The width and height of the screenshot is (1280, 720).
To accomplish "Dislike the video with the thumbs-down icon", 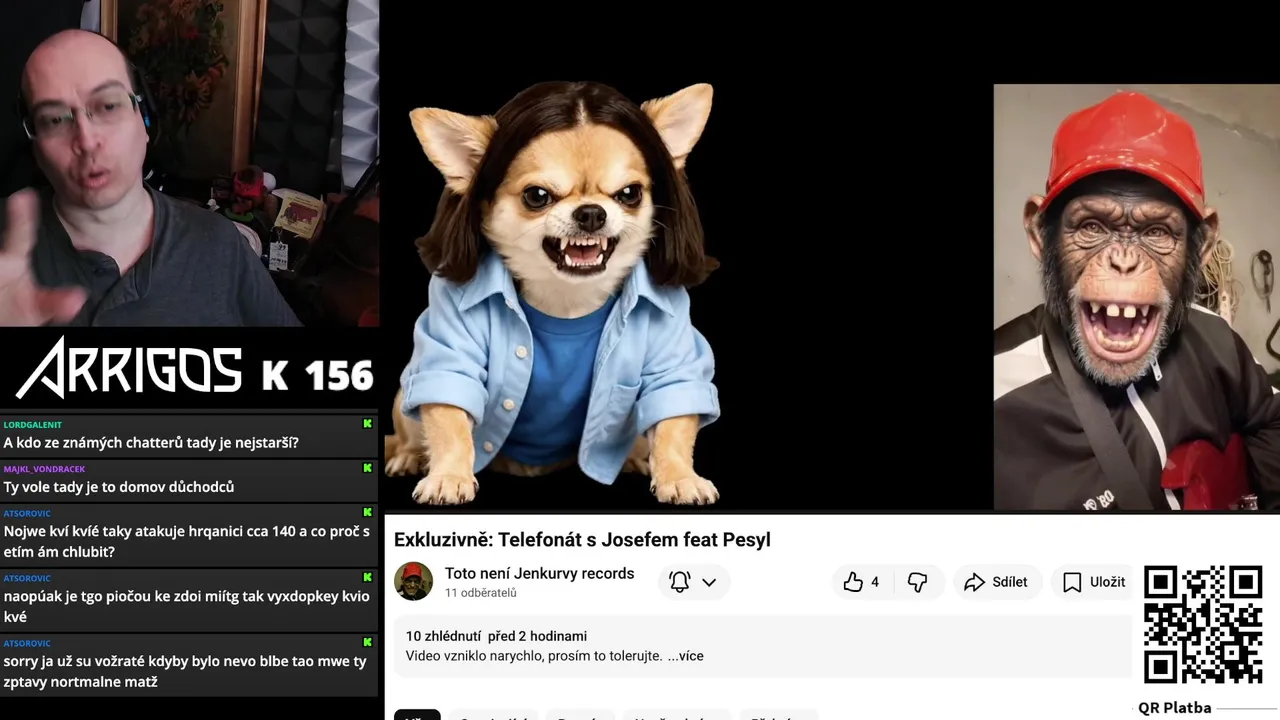I will (x=917, y=582).
